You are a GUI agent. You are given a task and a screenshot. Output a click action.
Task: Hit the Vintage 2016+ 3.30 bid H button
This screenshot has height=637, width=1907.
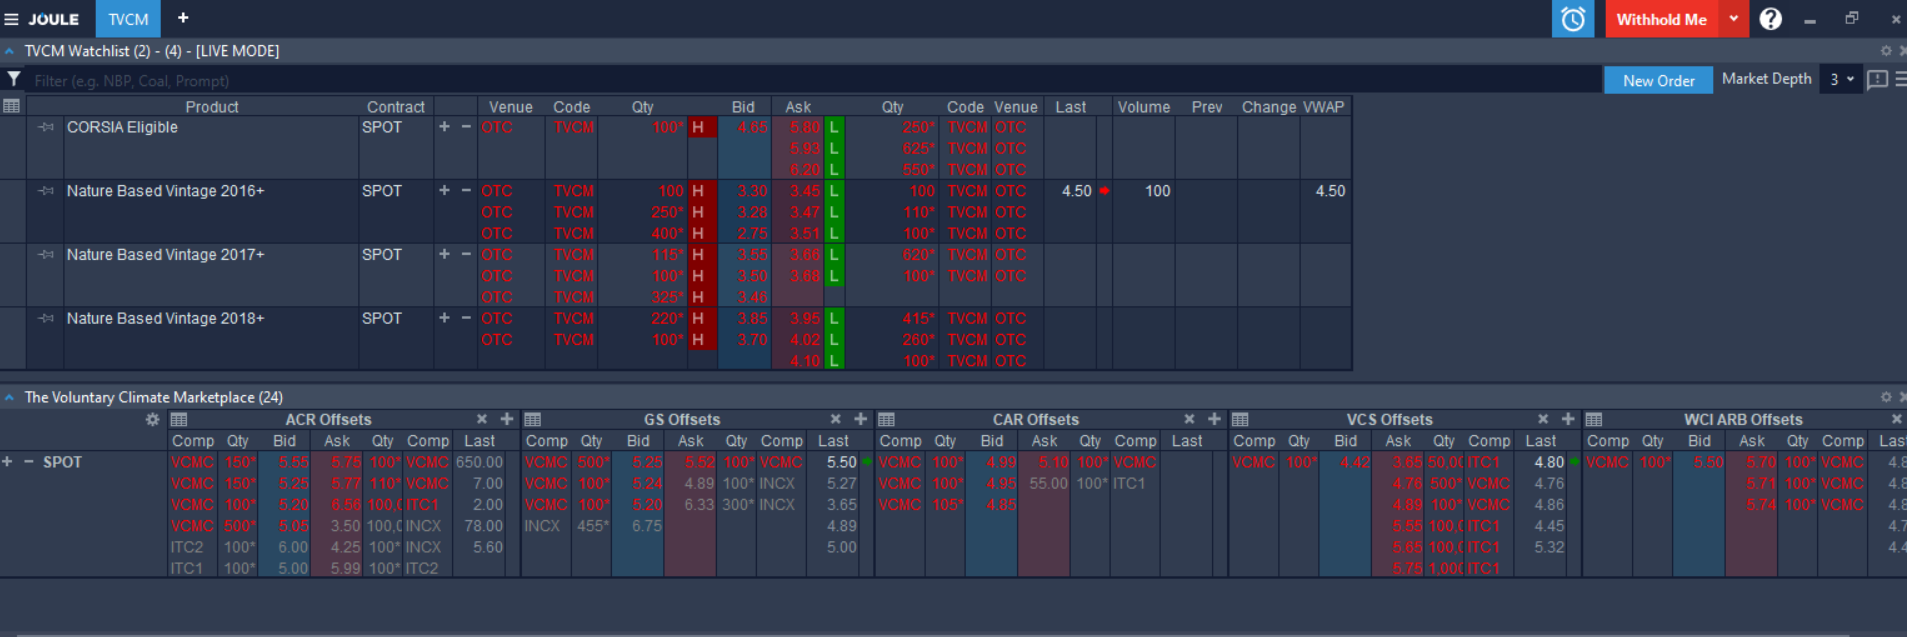click(701, 191)
